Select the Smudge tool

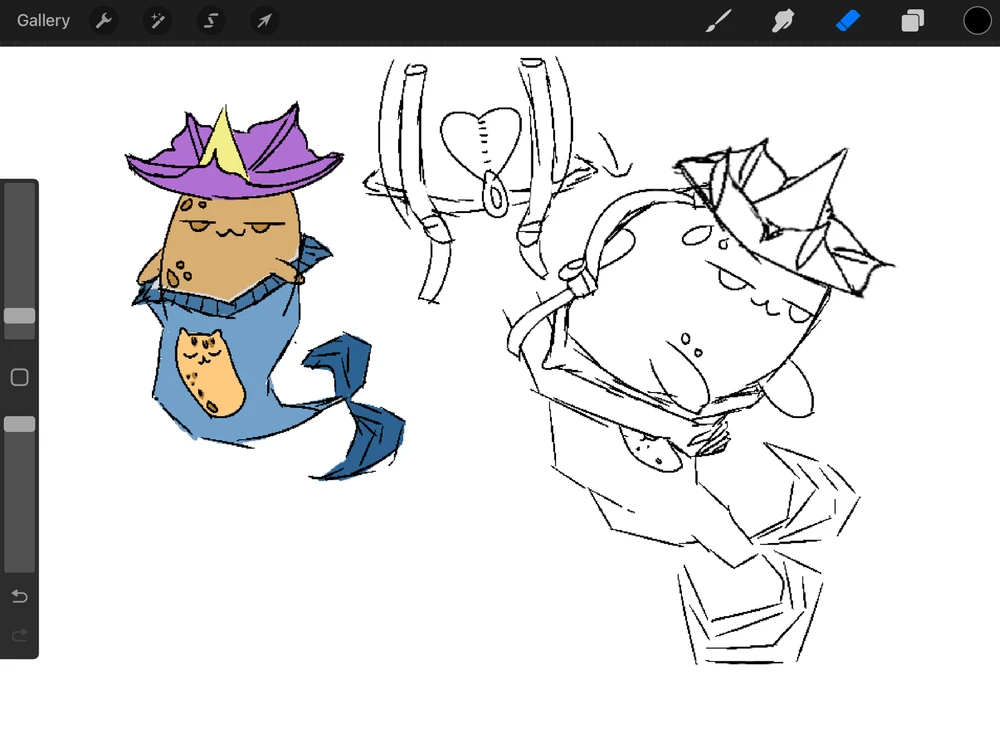click(x=783, y=21)
